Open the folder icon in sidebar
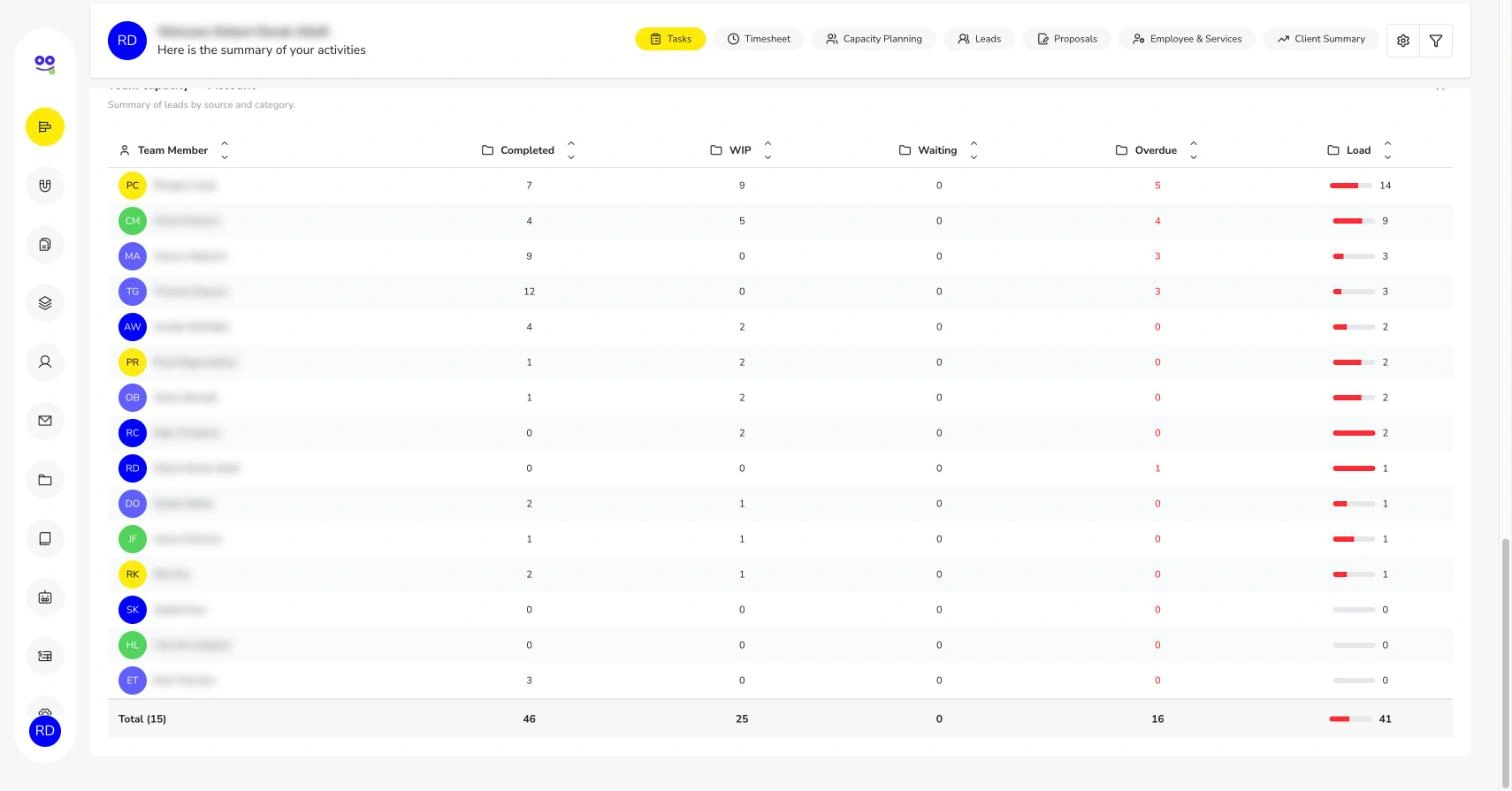The image size is (1512, 791). (45, 480)
